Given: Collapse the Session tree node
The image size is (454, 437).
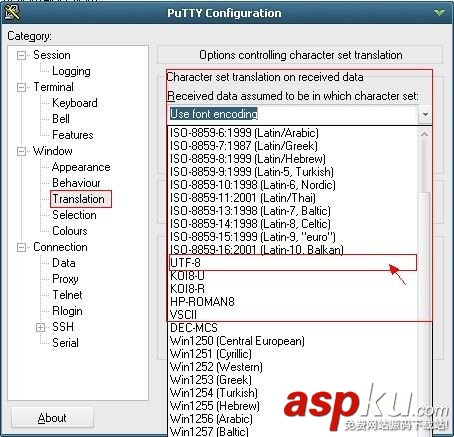Looking at the screenshot, I should [x=21, y=55].
